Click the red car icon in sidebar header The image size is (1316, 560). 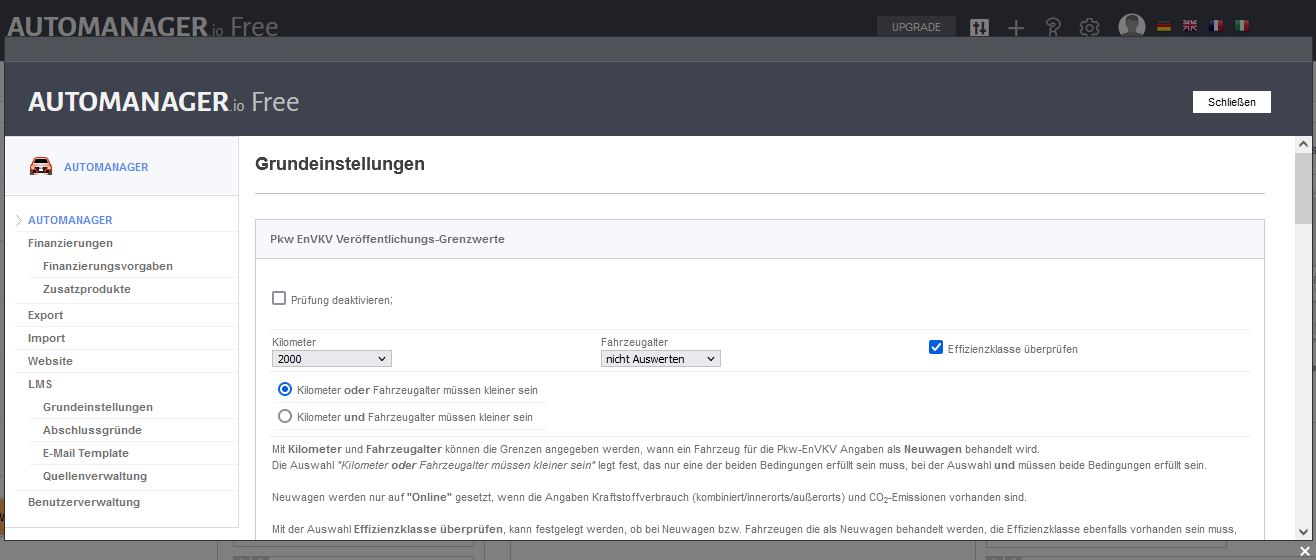coord(41,166)
